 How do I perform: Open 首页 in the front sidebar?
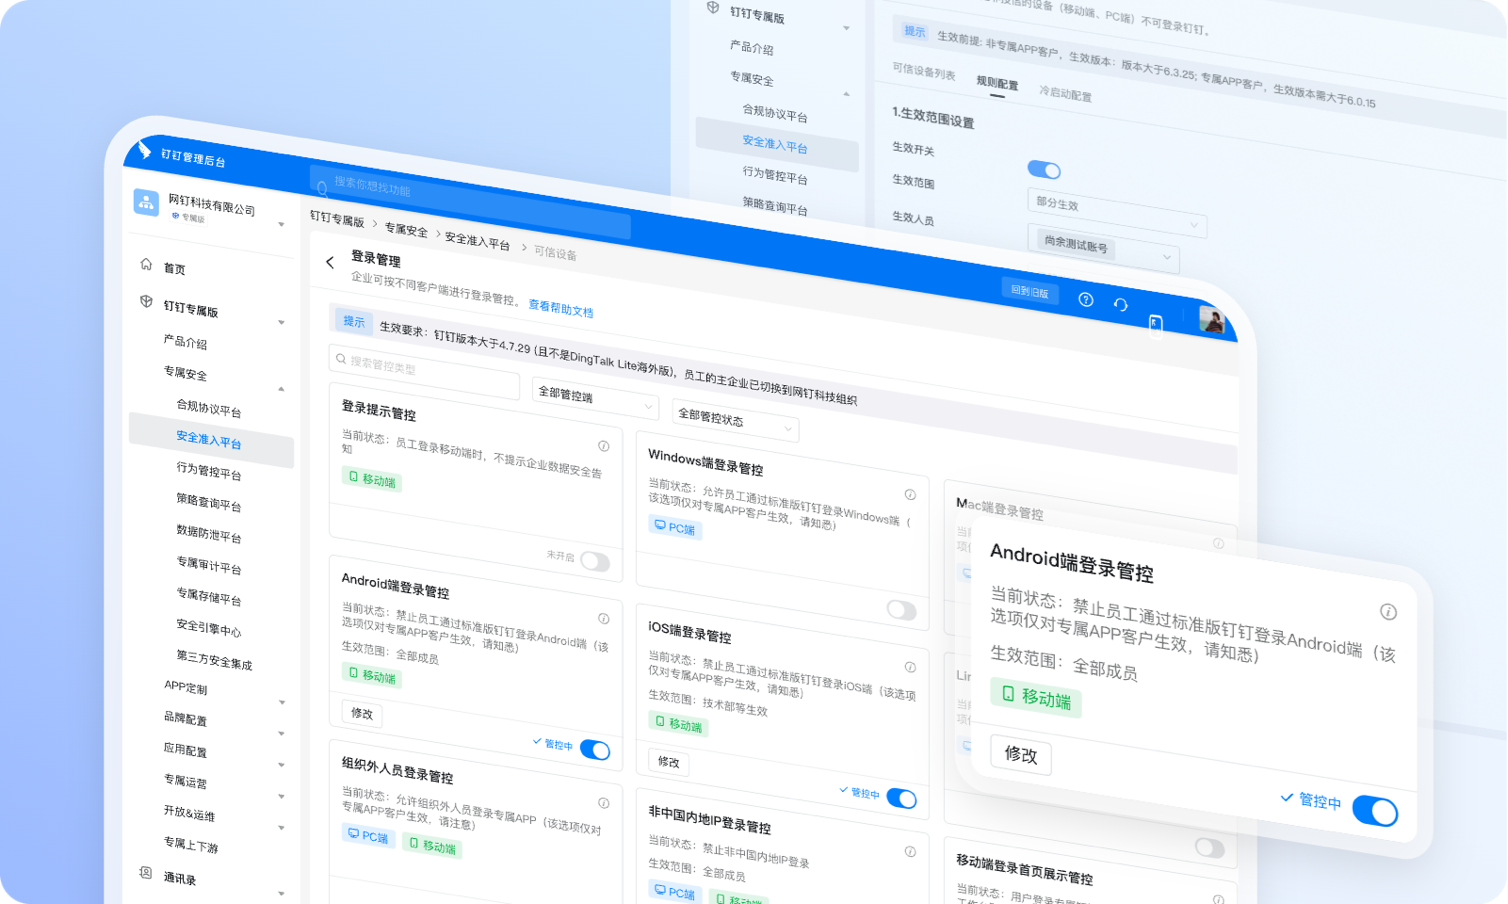[175, 268]
